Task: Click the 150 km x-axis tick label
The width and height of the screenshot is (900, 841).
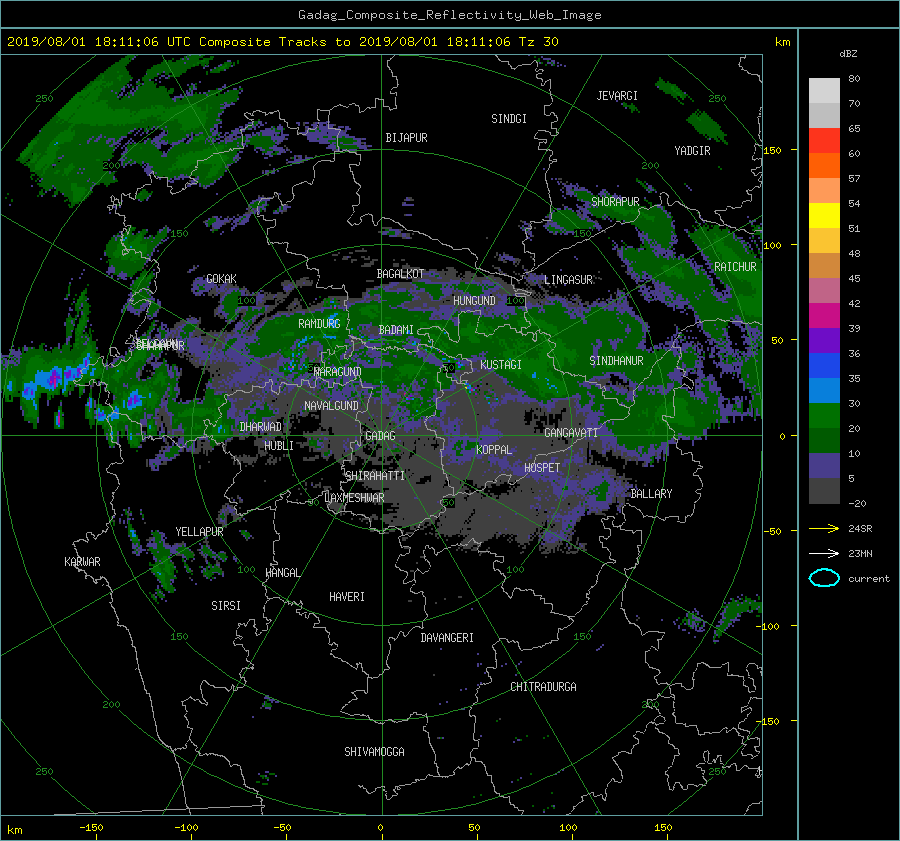Action: pyautogui.click(x=663, y=828)
